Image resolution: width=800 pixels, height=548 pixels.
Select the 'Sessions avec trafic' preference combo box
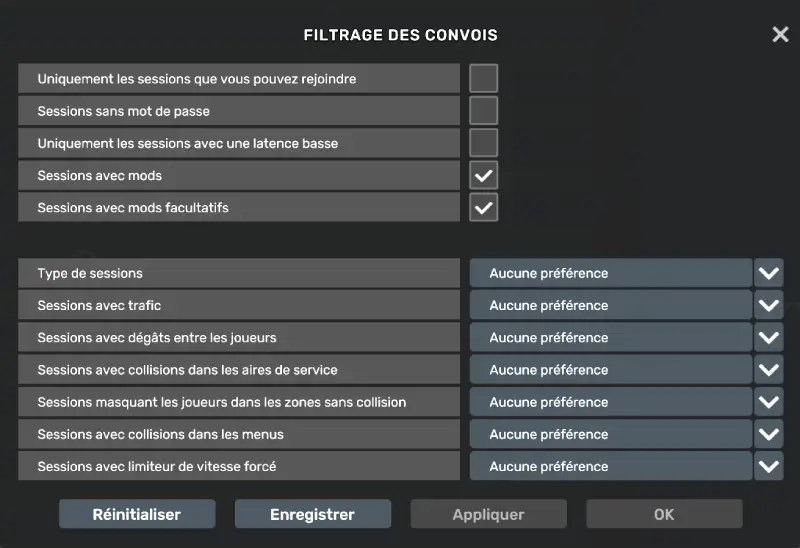(610, 305)
